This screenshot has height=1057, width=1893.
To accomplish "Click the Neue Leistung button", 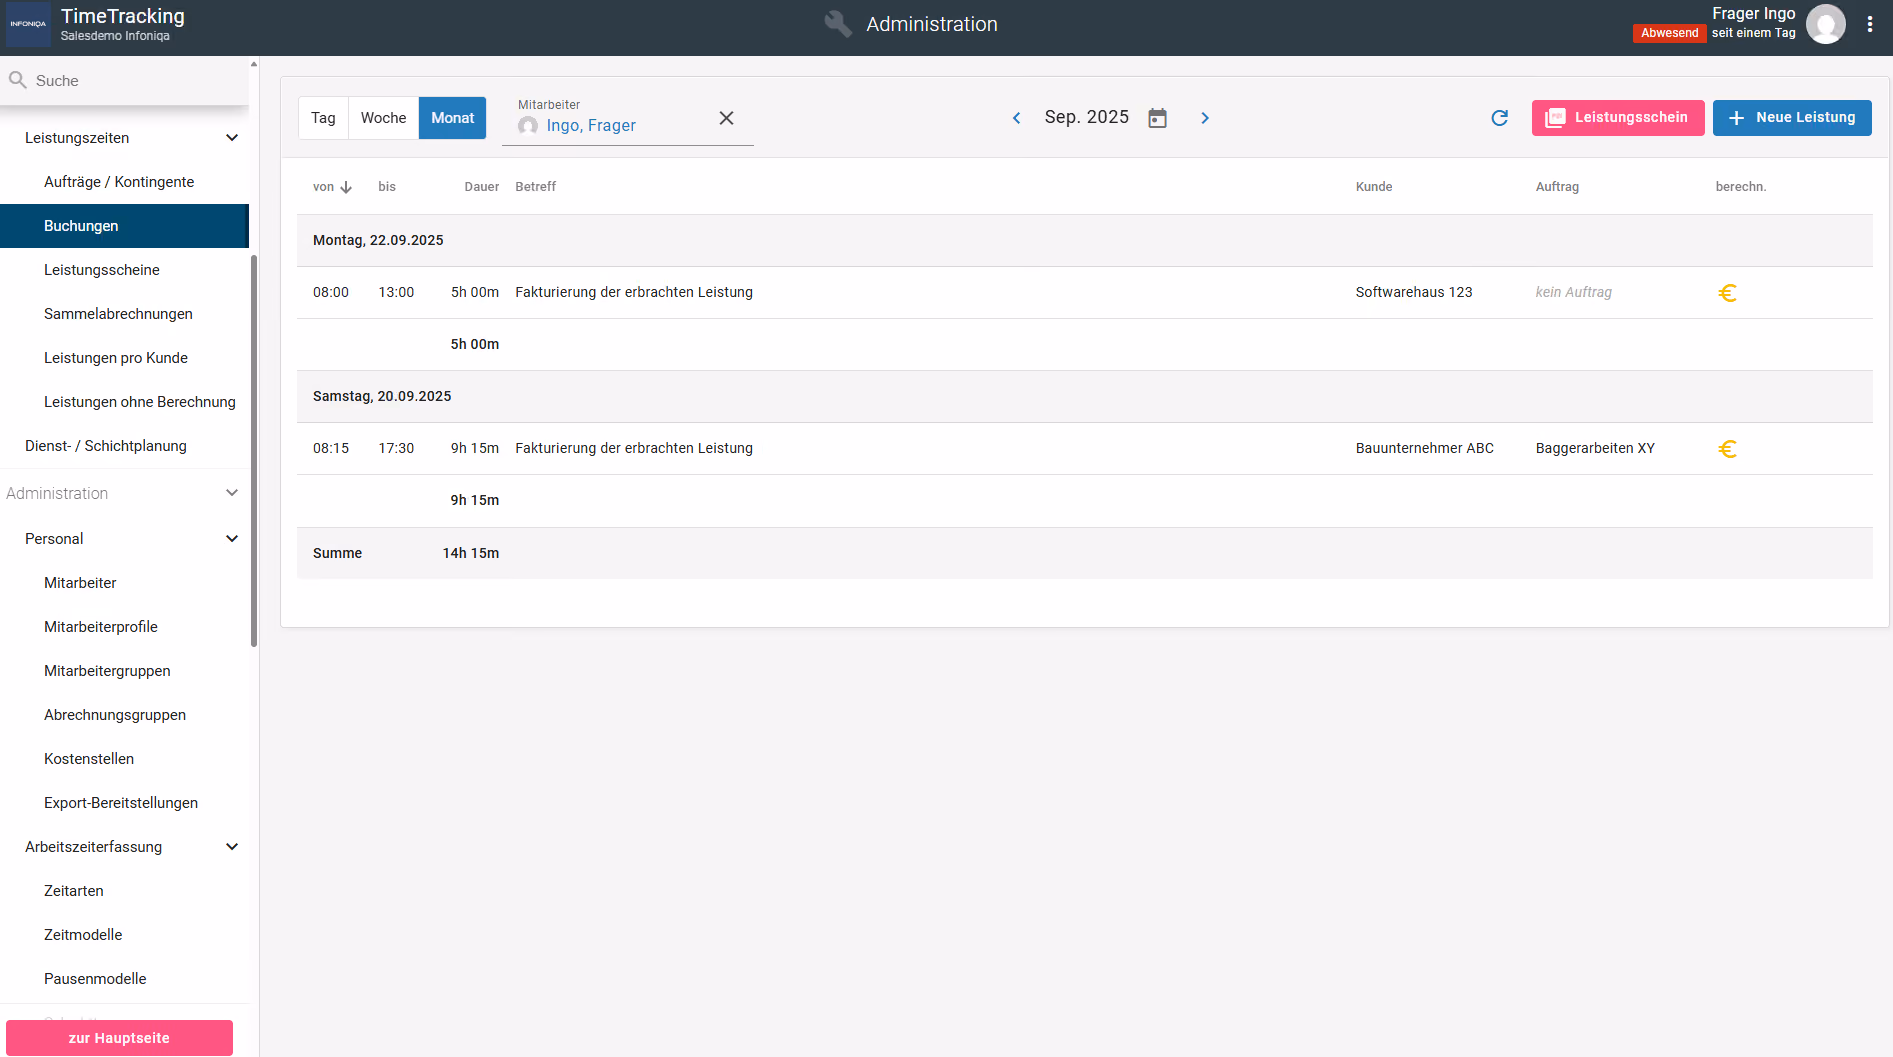I will click(1792, 118).
